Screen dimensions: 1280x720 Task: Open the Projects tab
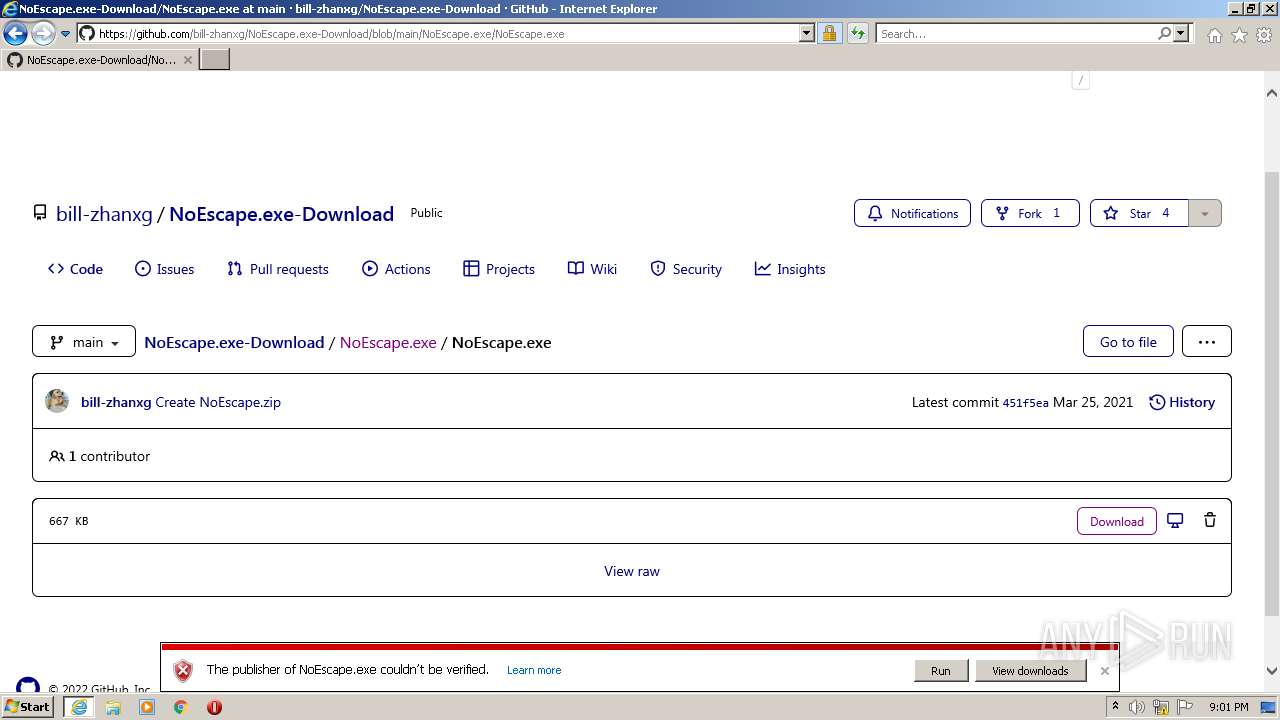point(498,269)
